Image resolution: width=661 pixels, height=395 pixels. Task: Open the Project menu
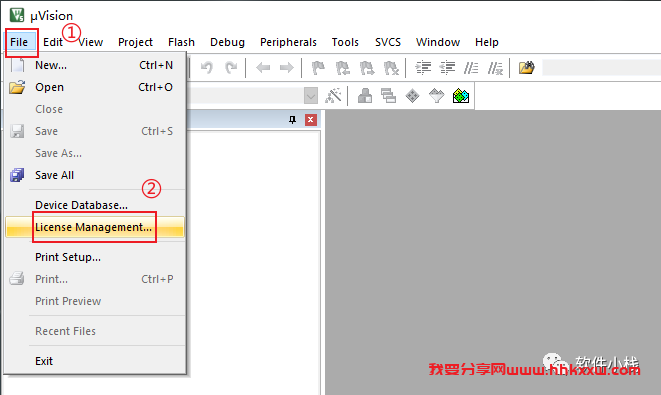click(x=135, y=42)
